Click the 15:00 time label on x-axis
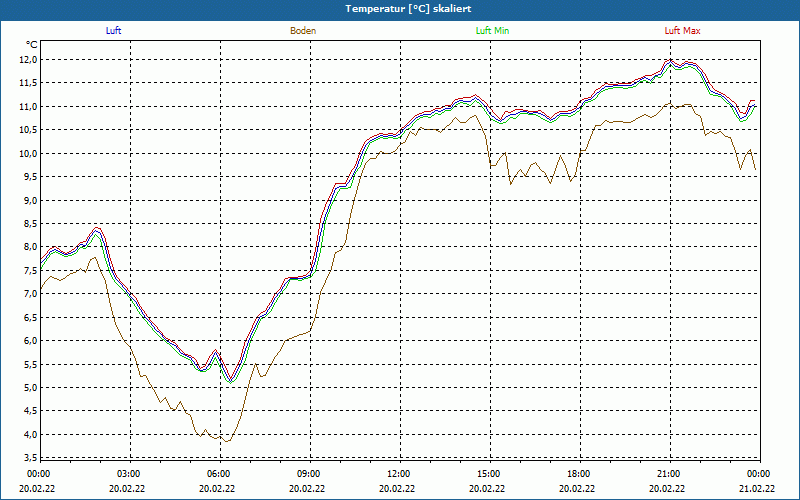 489,474
